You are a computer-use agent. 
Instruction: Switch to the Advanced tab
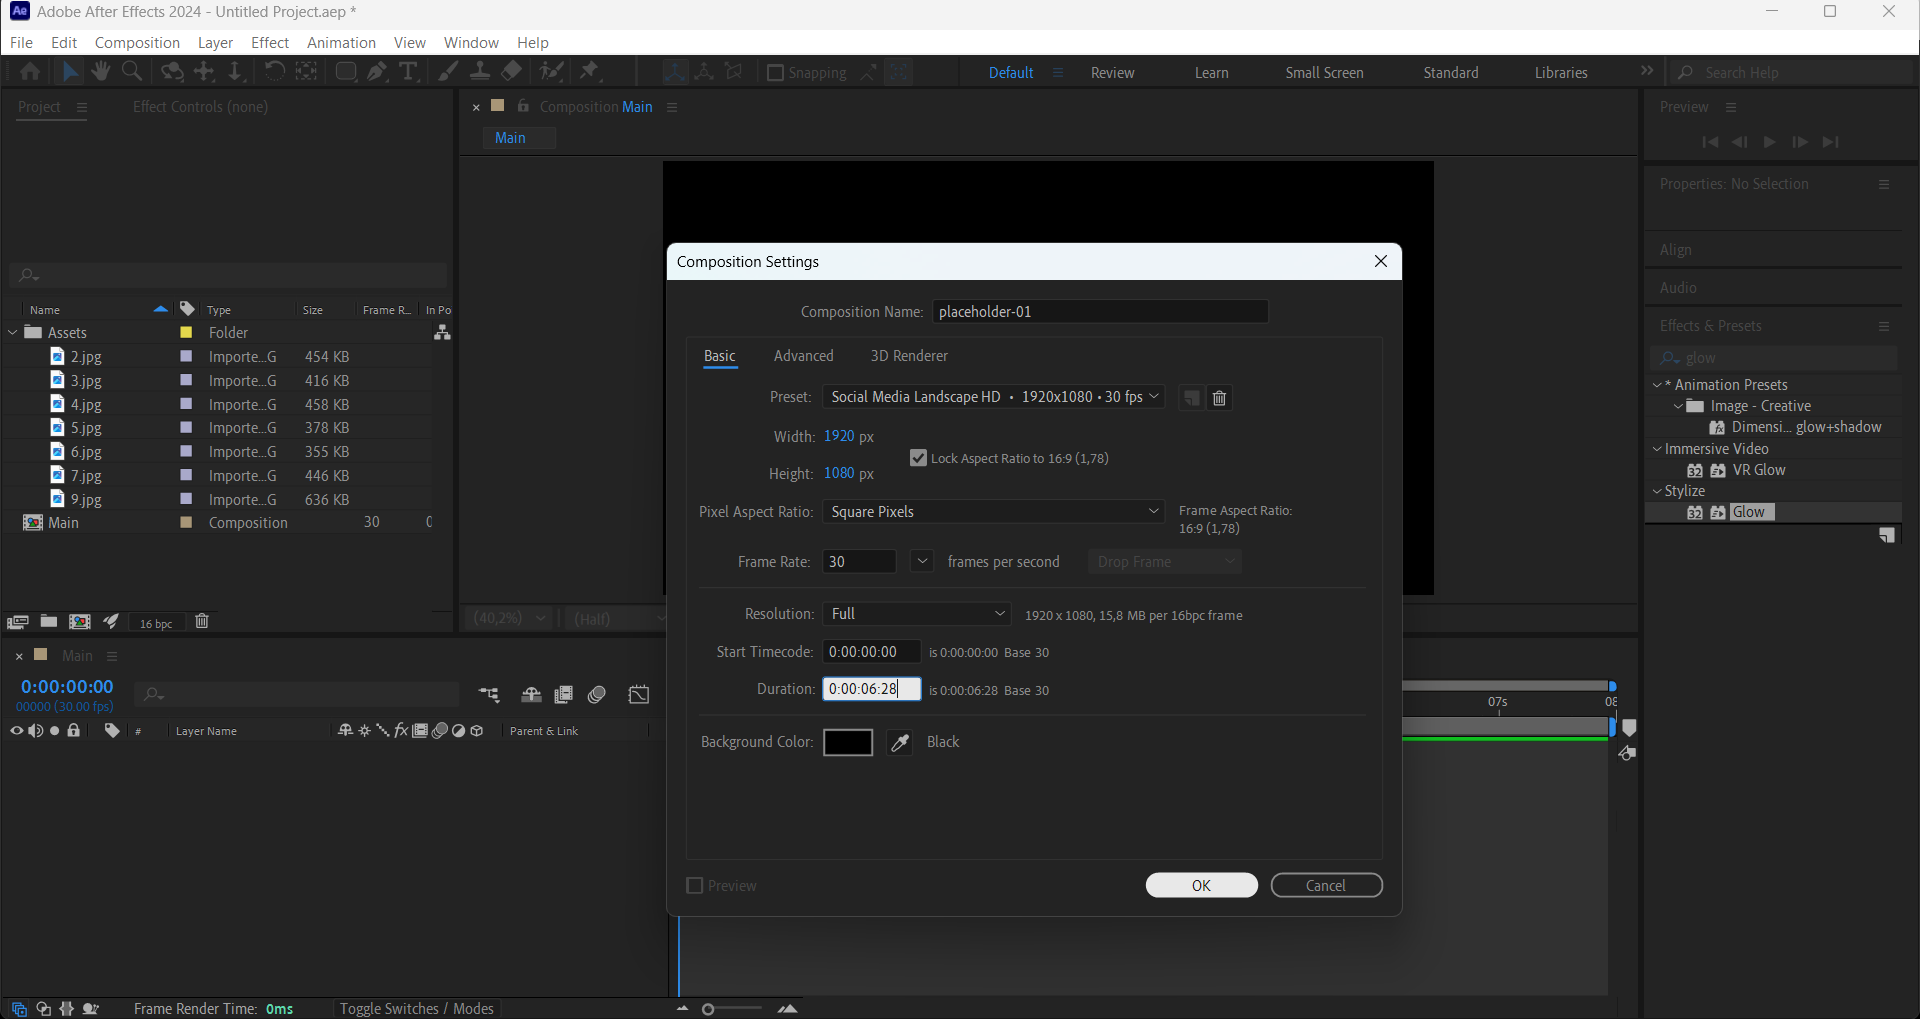[x=803, y=356]
